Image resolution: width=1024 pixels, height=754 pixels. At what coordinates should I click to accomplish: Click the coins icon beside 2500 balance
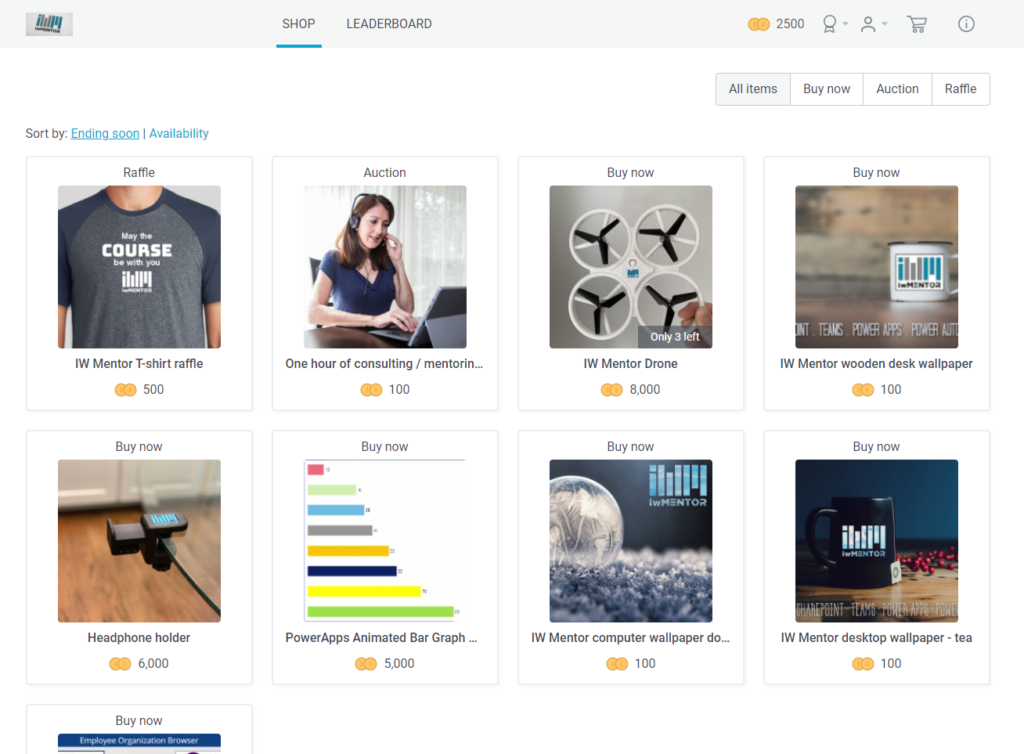[758, 24]
